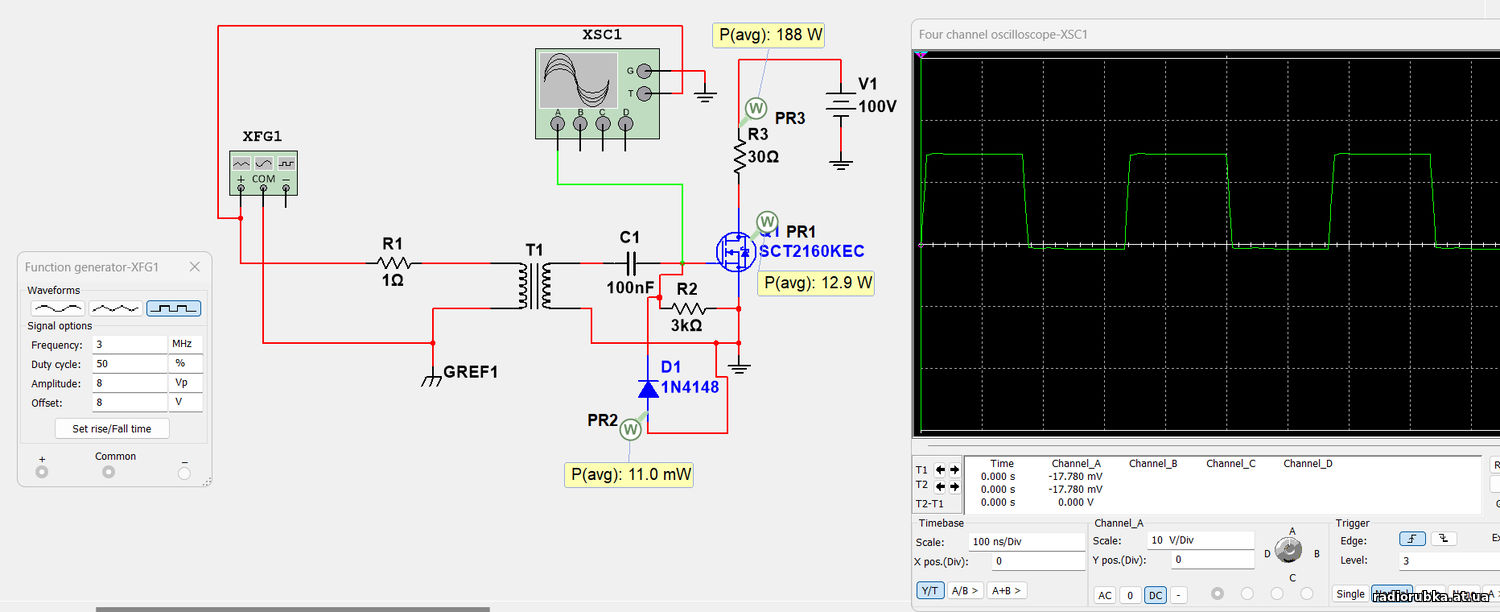This screenshot has height=612, width=1500.
Task: Click the Channel_B column header in readout
Action: (1153, 464)
